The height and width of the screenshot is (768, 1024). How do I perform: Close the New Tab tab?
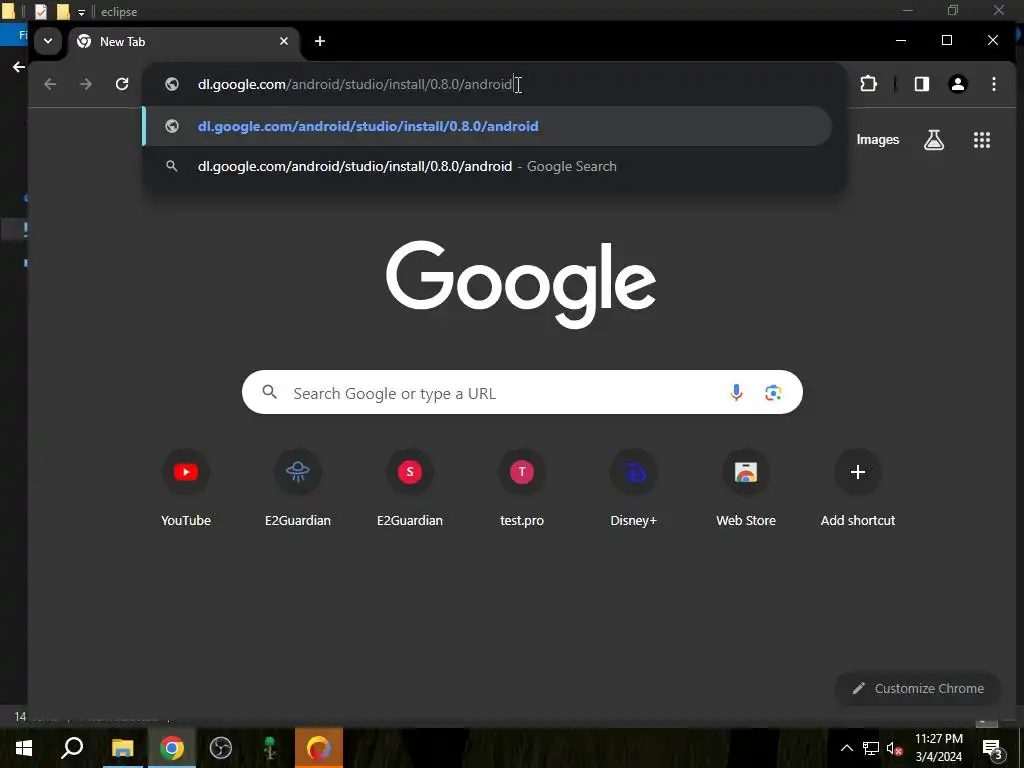click(x=284, y=41)
